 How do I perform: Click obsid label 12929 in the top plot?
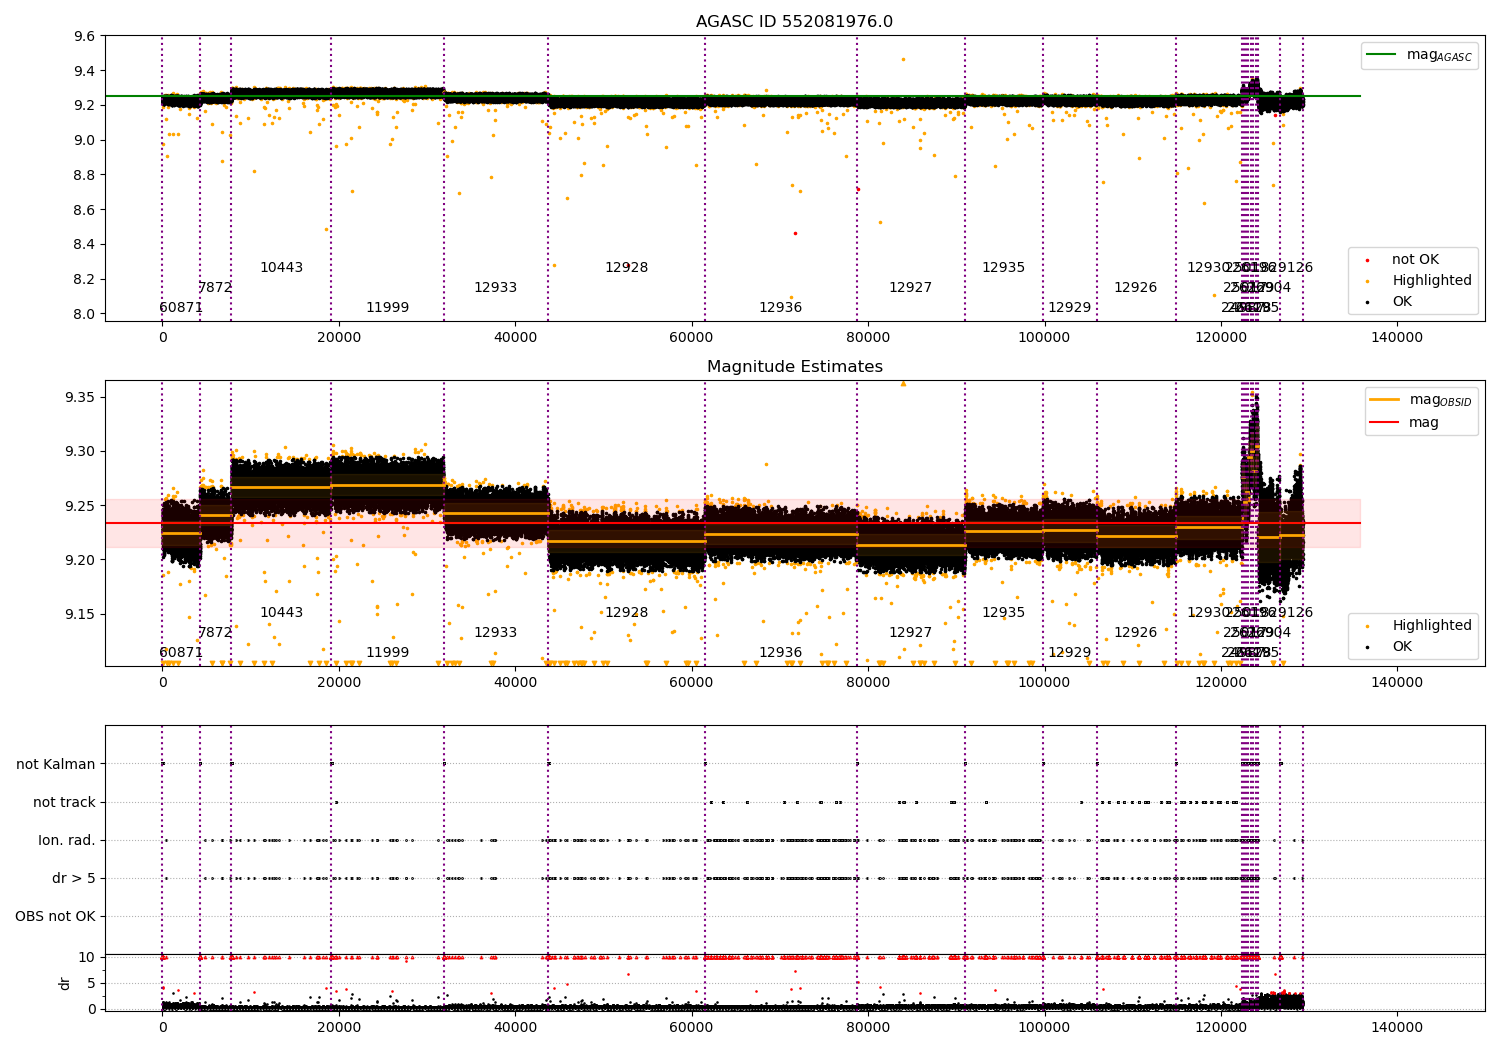click(x=1069, y=308)
